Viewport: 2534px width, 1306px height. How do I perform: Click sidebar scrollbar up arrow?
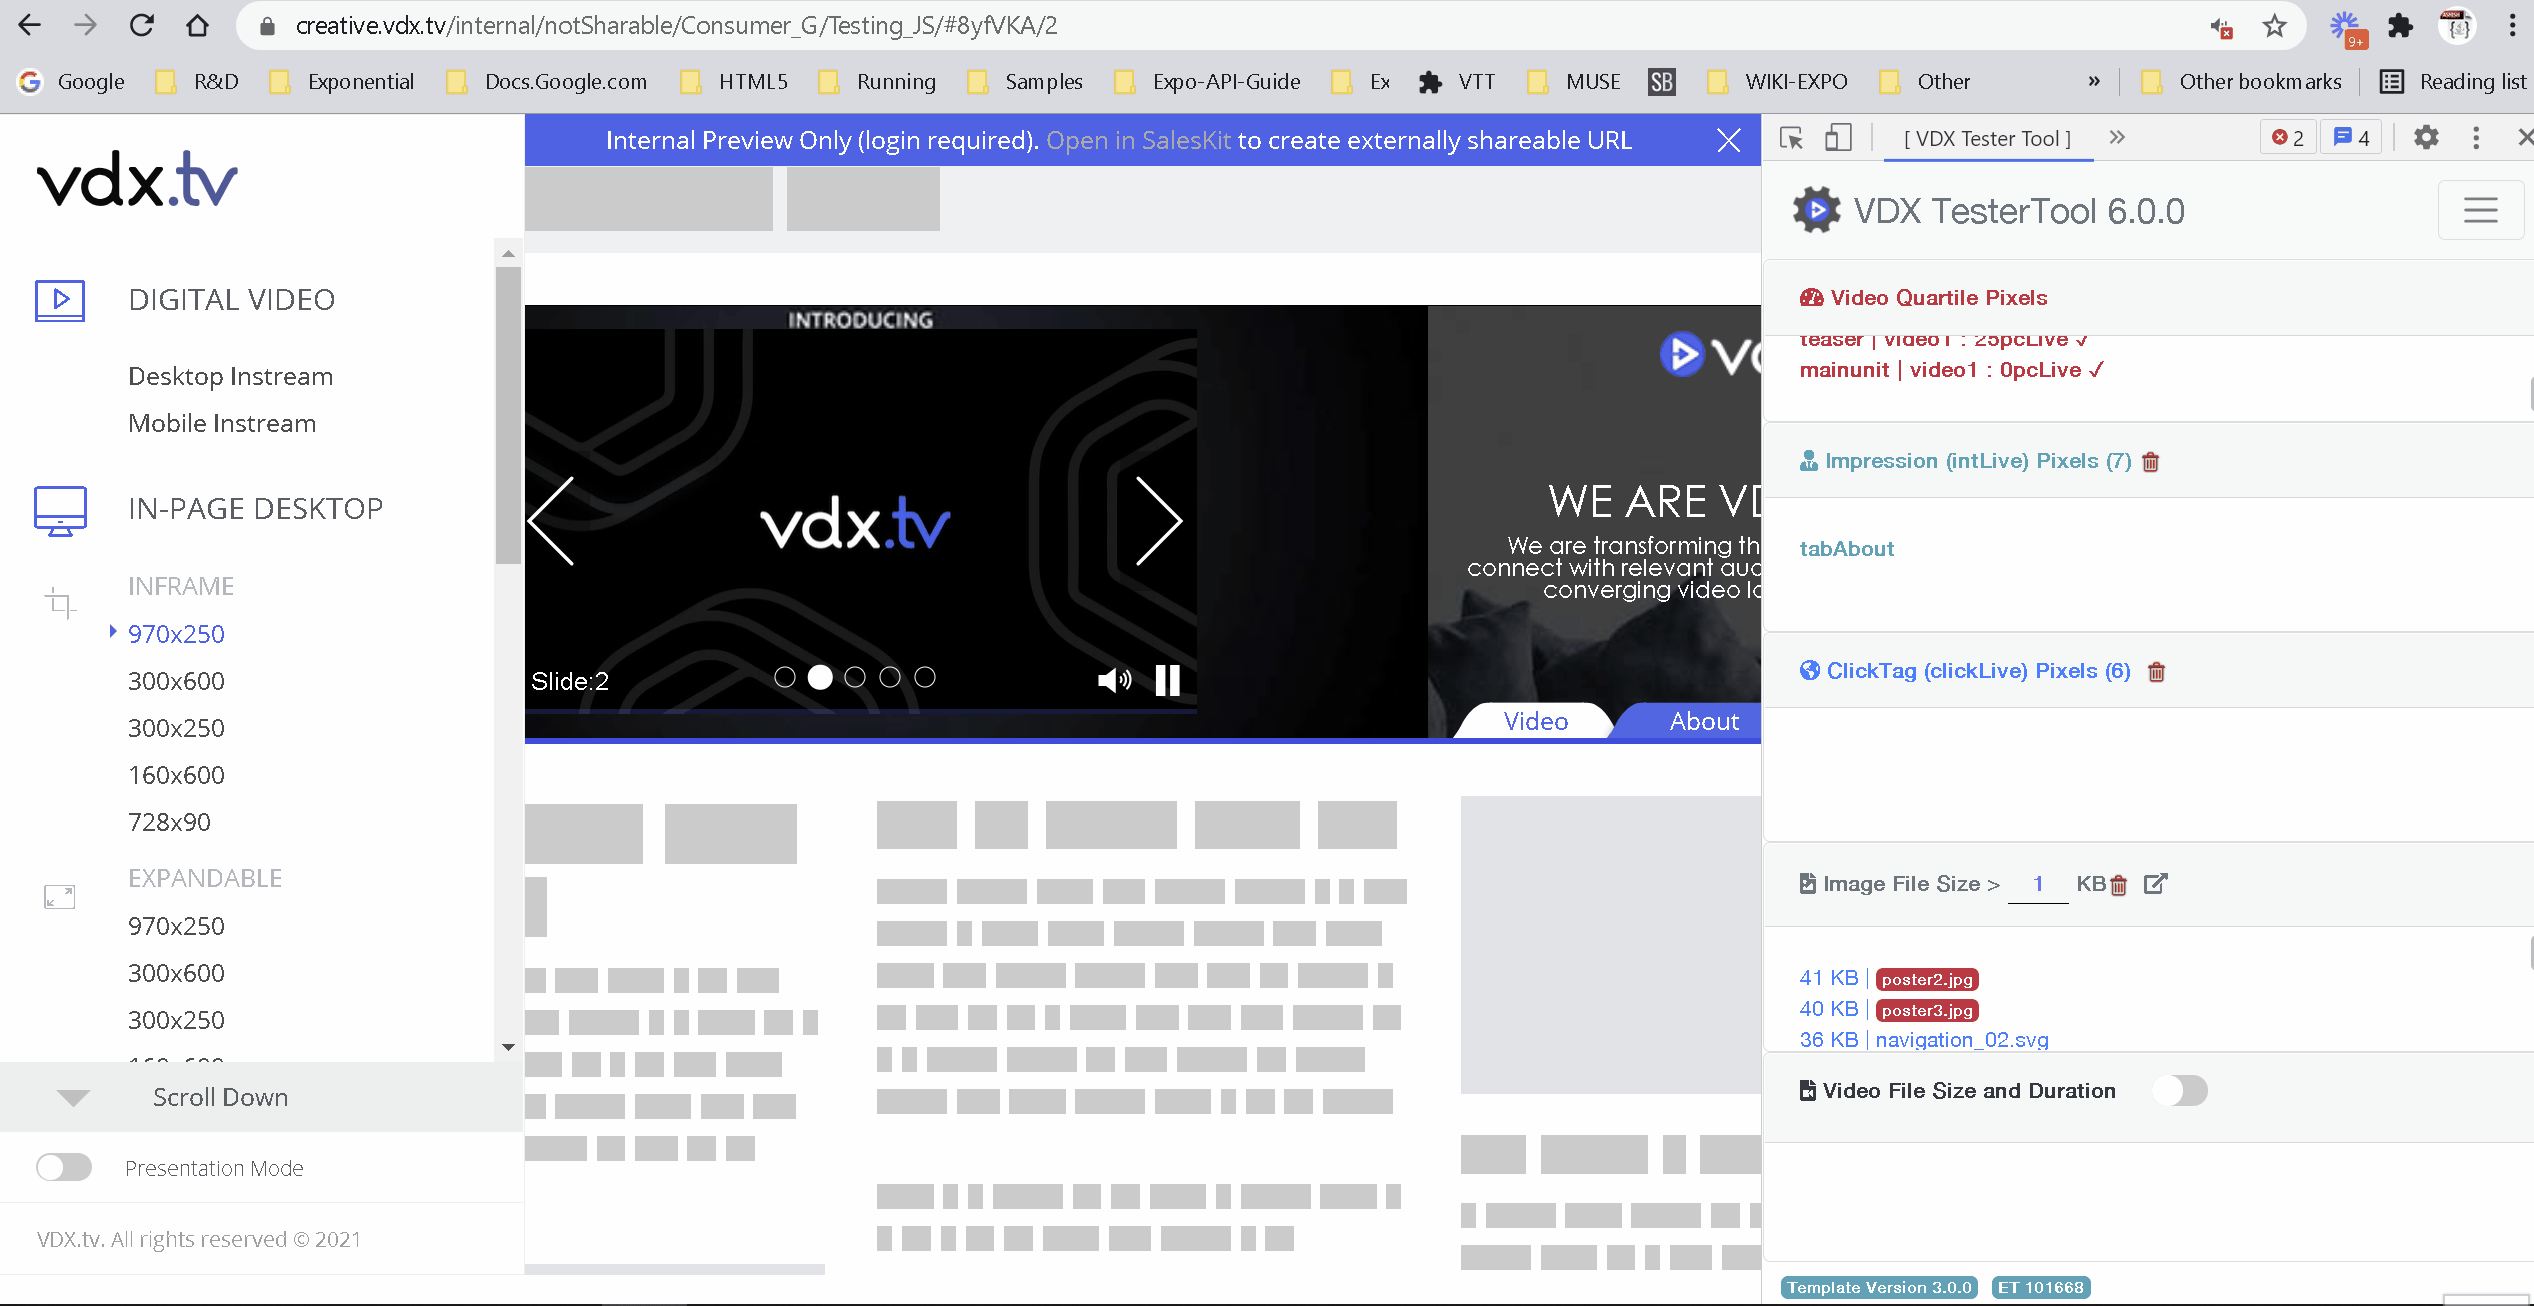pos(508,254)
